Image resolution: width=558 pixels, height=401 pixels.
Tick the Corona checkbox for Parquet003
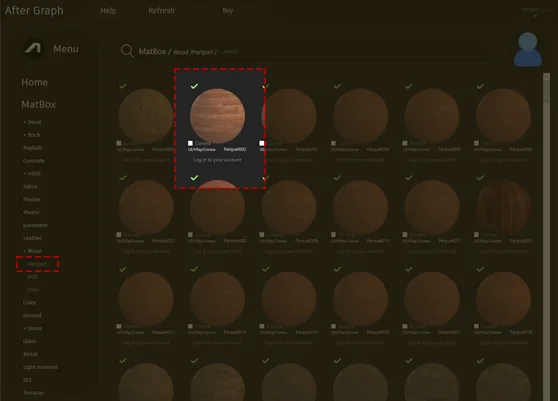coord(262,143)
